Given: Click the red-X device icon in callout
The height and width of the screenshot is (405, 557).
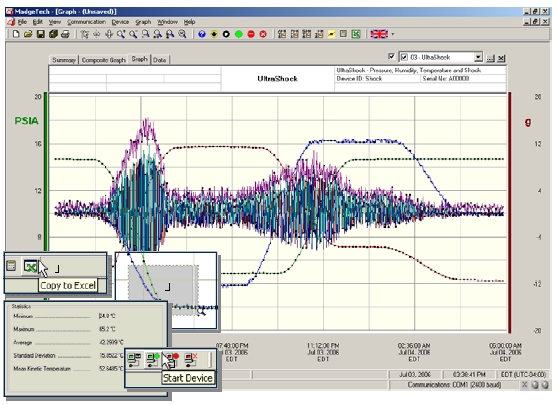Looking at the screenshot, I should [191, 360].
